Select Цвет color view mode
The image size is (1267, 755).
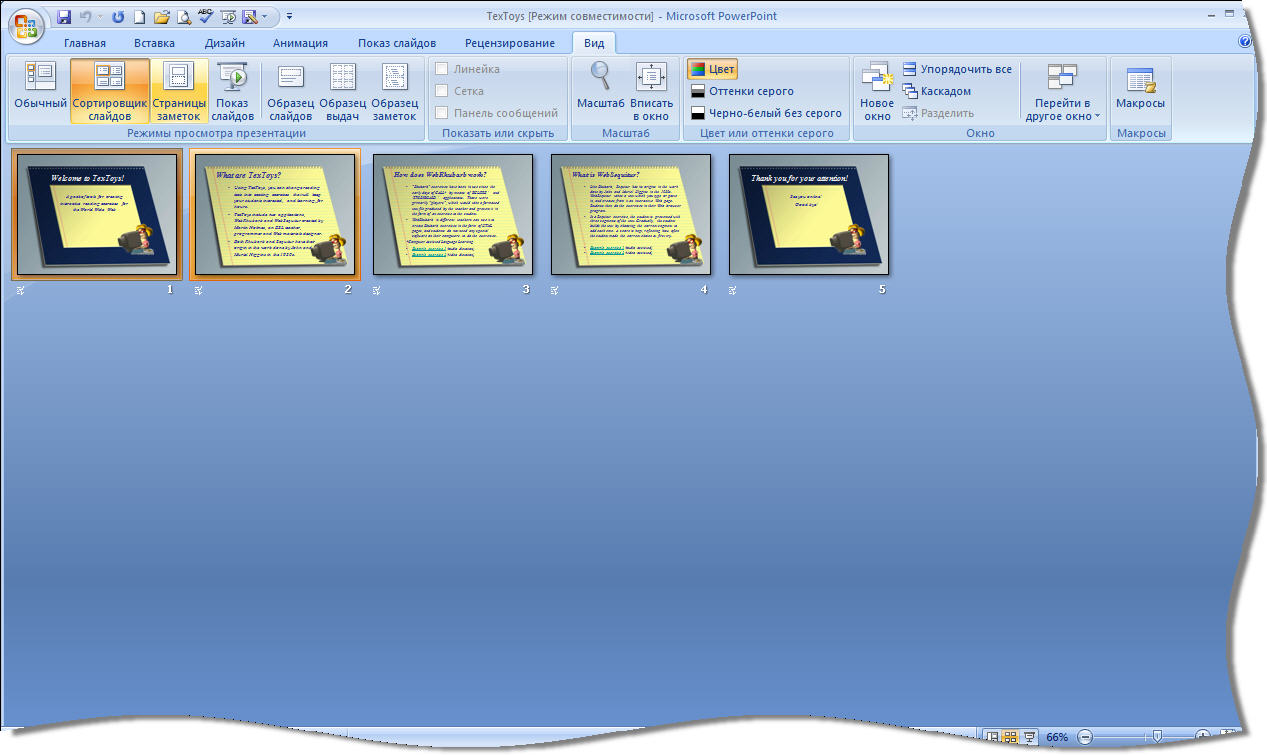pos(712,69)
